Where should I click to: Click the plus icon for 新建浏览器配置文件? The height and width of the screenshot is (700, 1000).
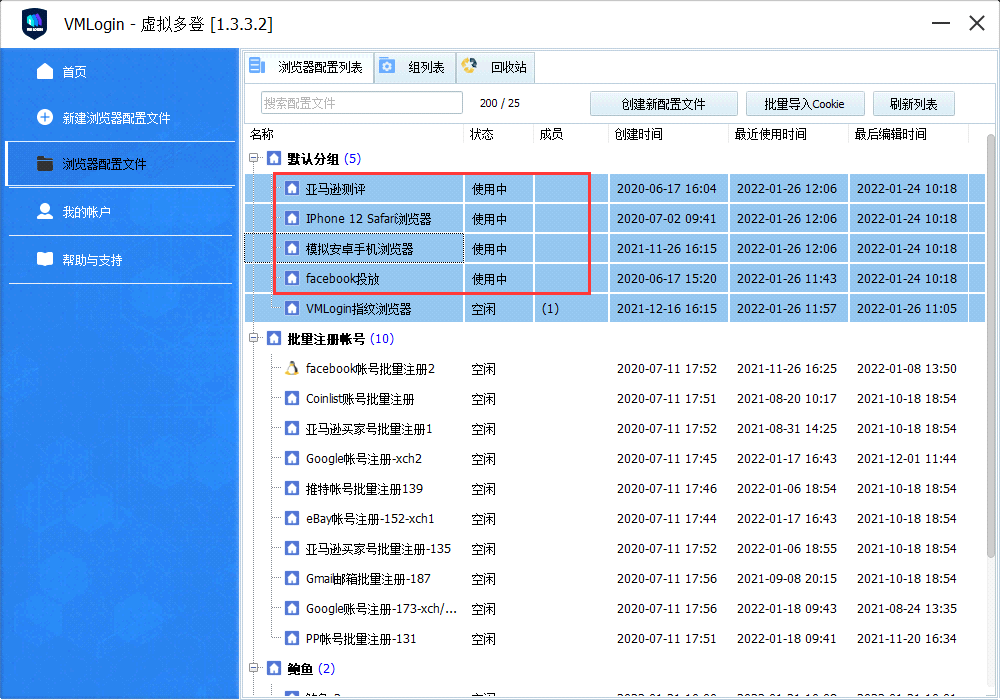(x=45, y=117)
